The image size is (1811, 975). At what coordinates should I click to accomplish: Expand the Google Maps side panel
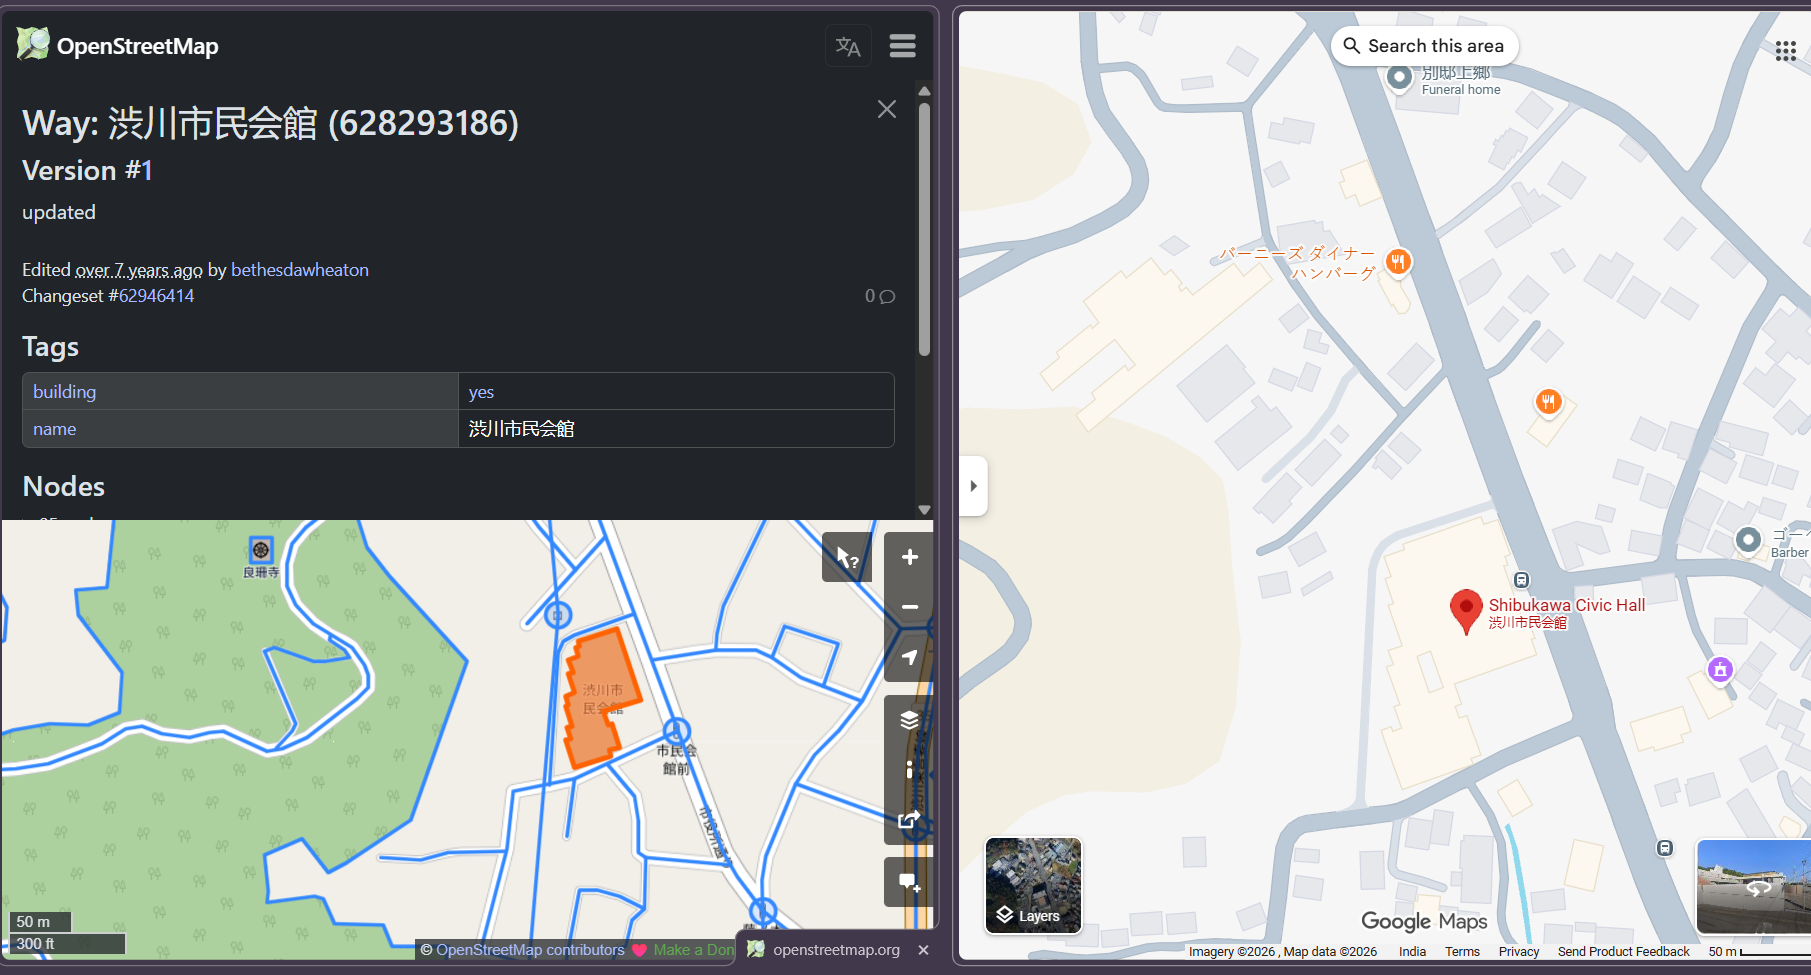click(x=973, y=486)
